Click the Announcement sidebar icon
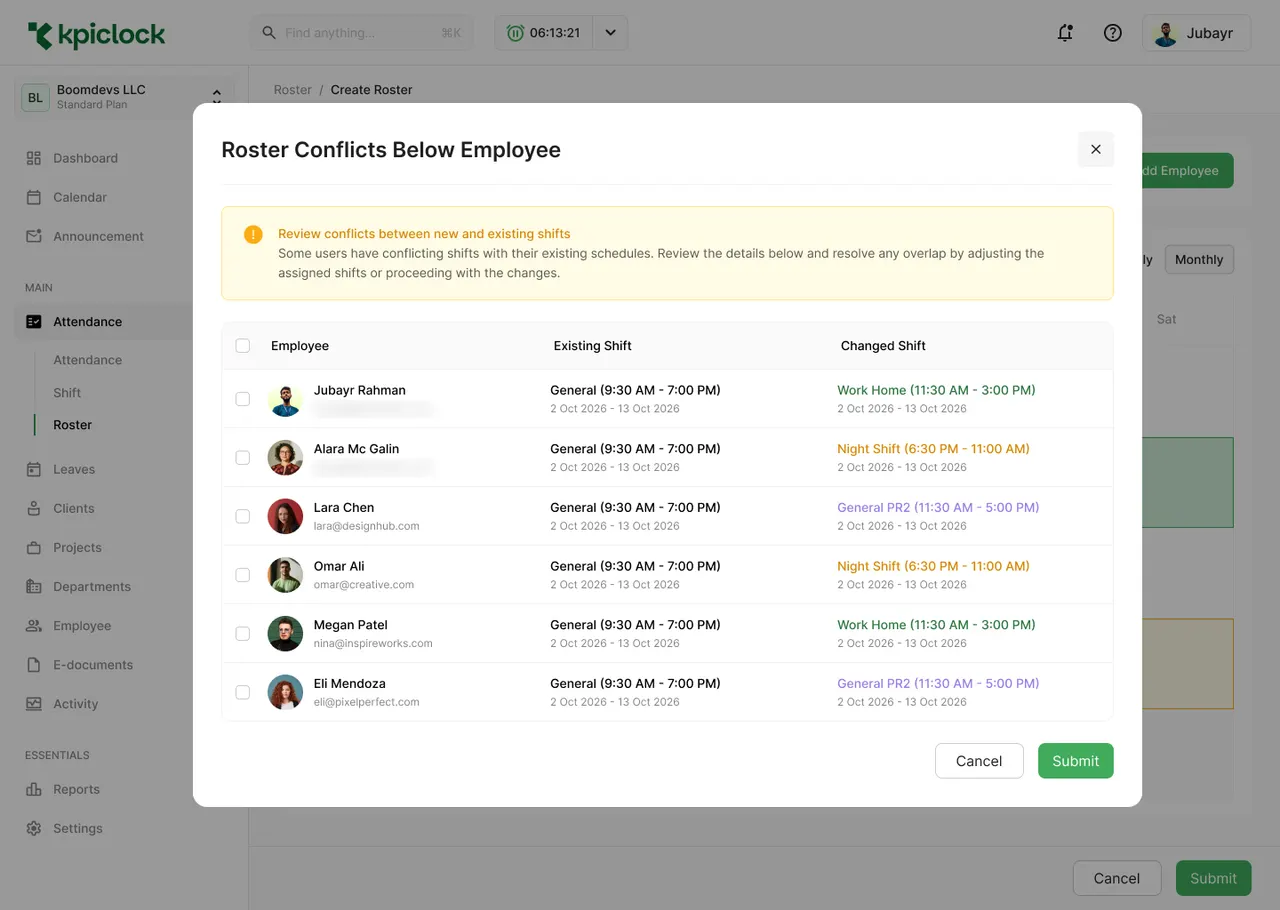The image size is (1280, 910). click(x=34, y=236)
